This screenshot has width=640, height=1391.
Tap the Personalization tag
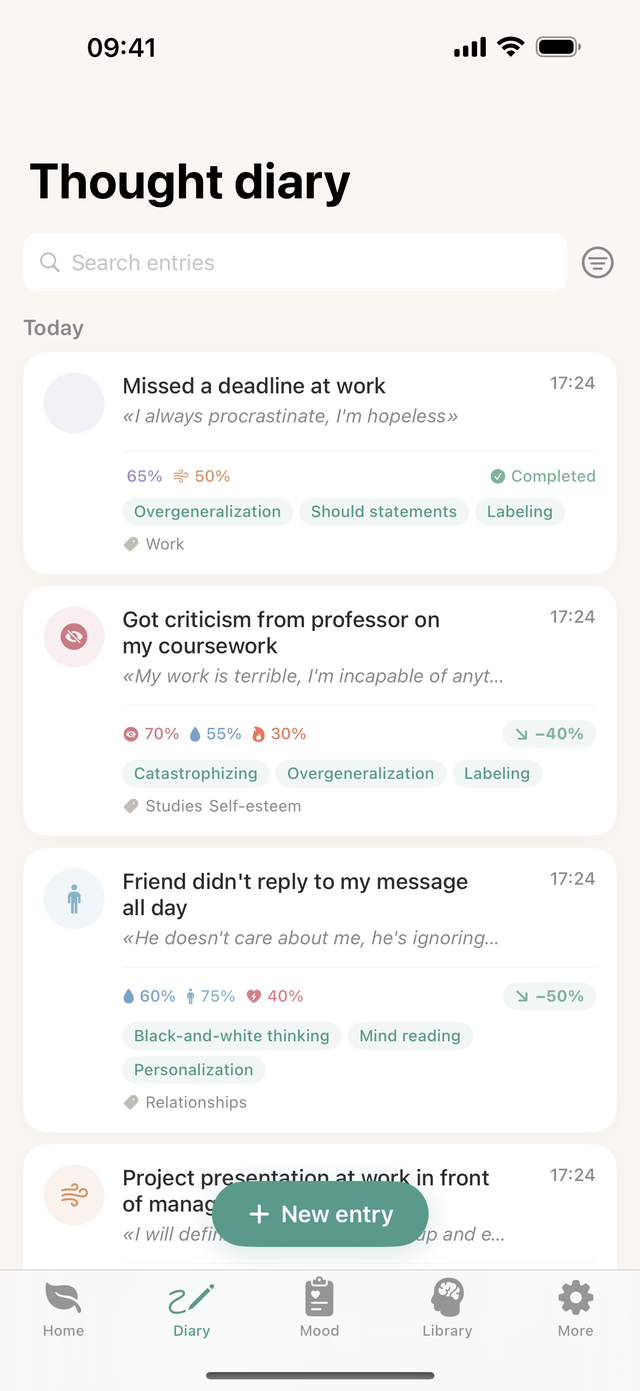tap(193, 1069)
